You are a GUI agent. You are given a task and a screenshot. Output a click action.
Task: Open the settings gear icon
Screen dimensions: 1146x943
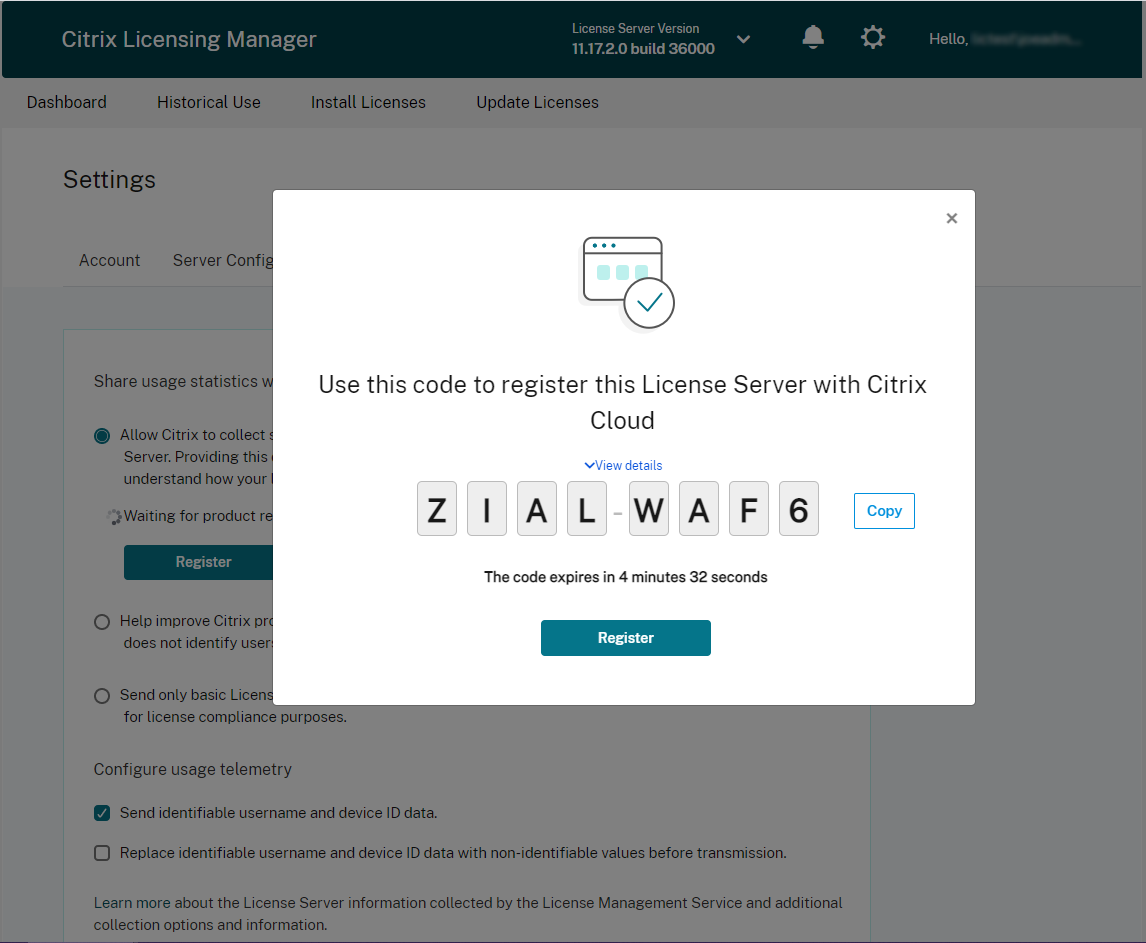(873, 37)
